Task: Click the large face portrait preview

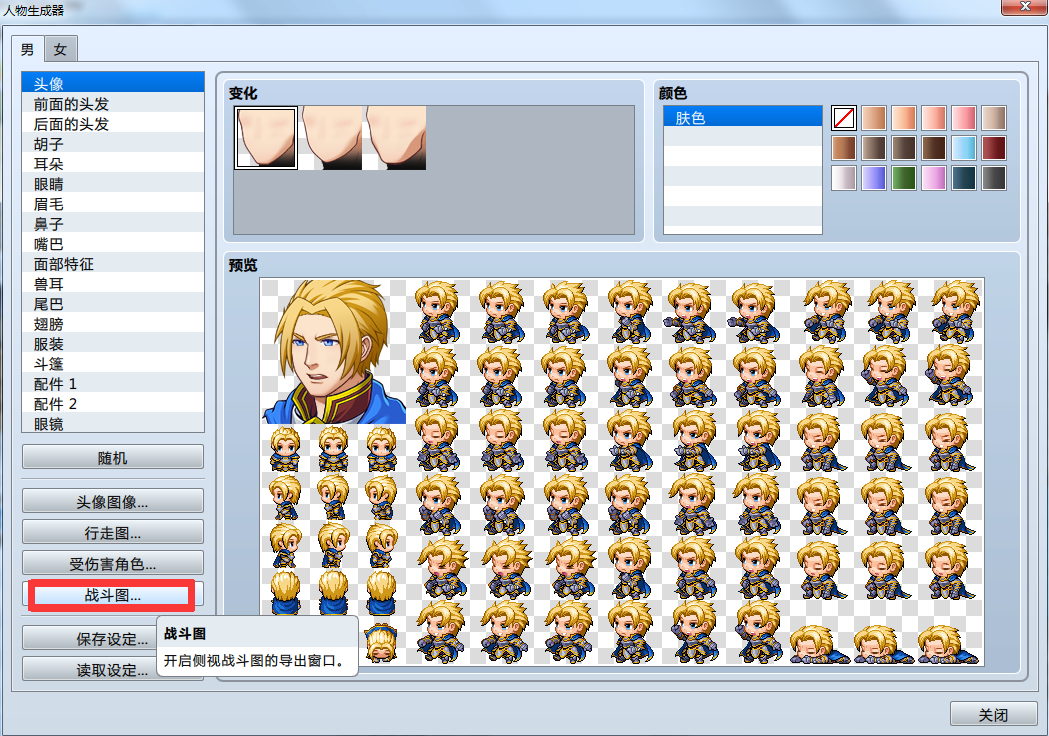Action: [x=333, y=351]
